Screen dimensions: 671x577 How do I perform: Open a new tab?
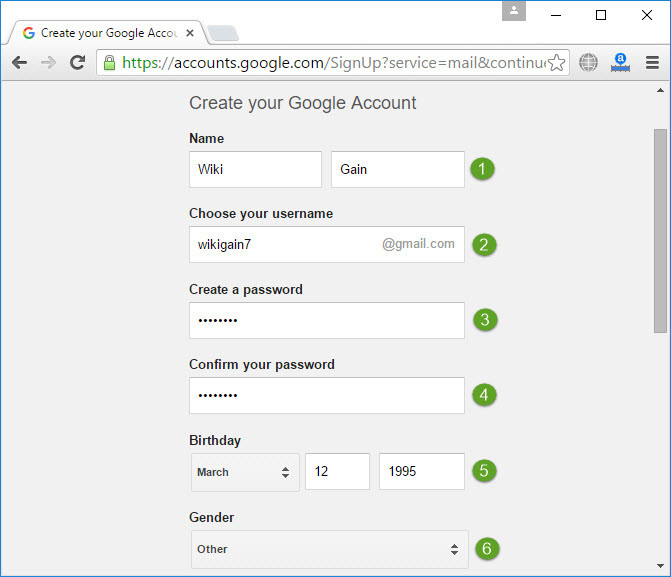[x=222, y=34]
